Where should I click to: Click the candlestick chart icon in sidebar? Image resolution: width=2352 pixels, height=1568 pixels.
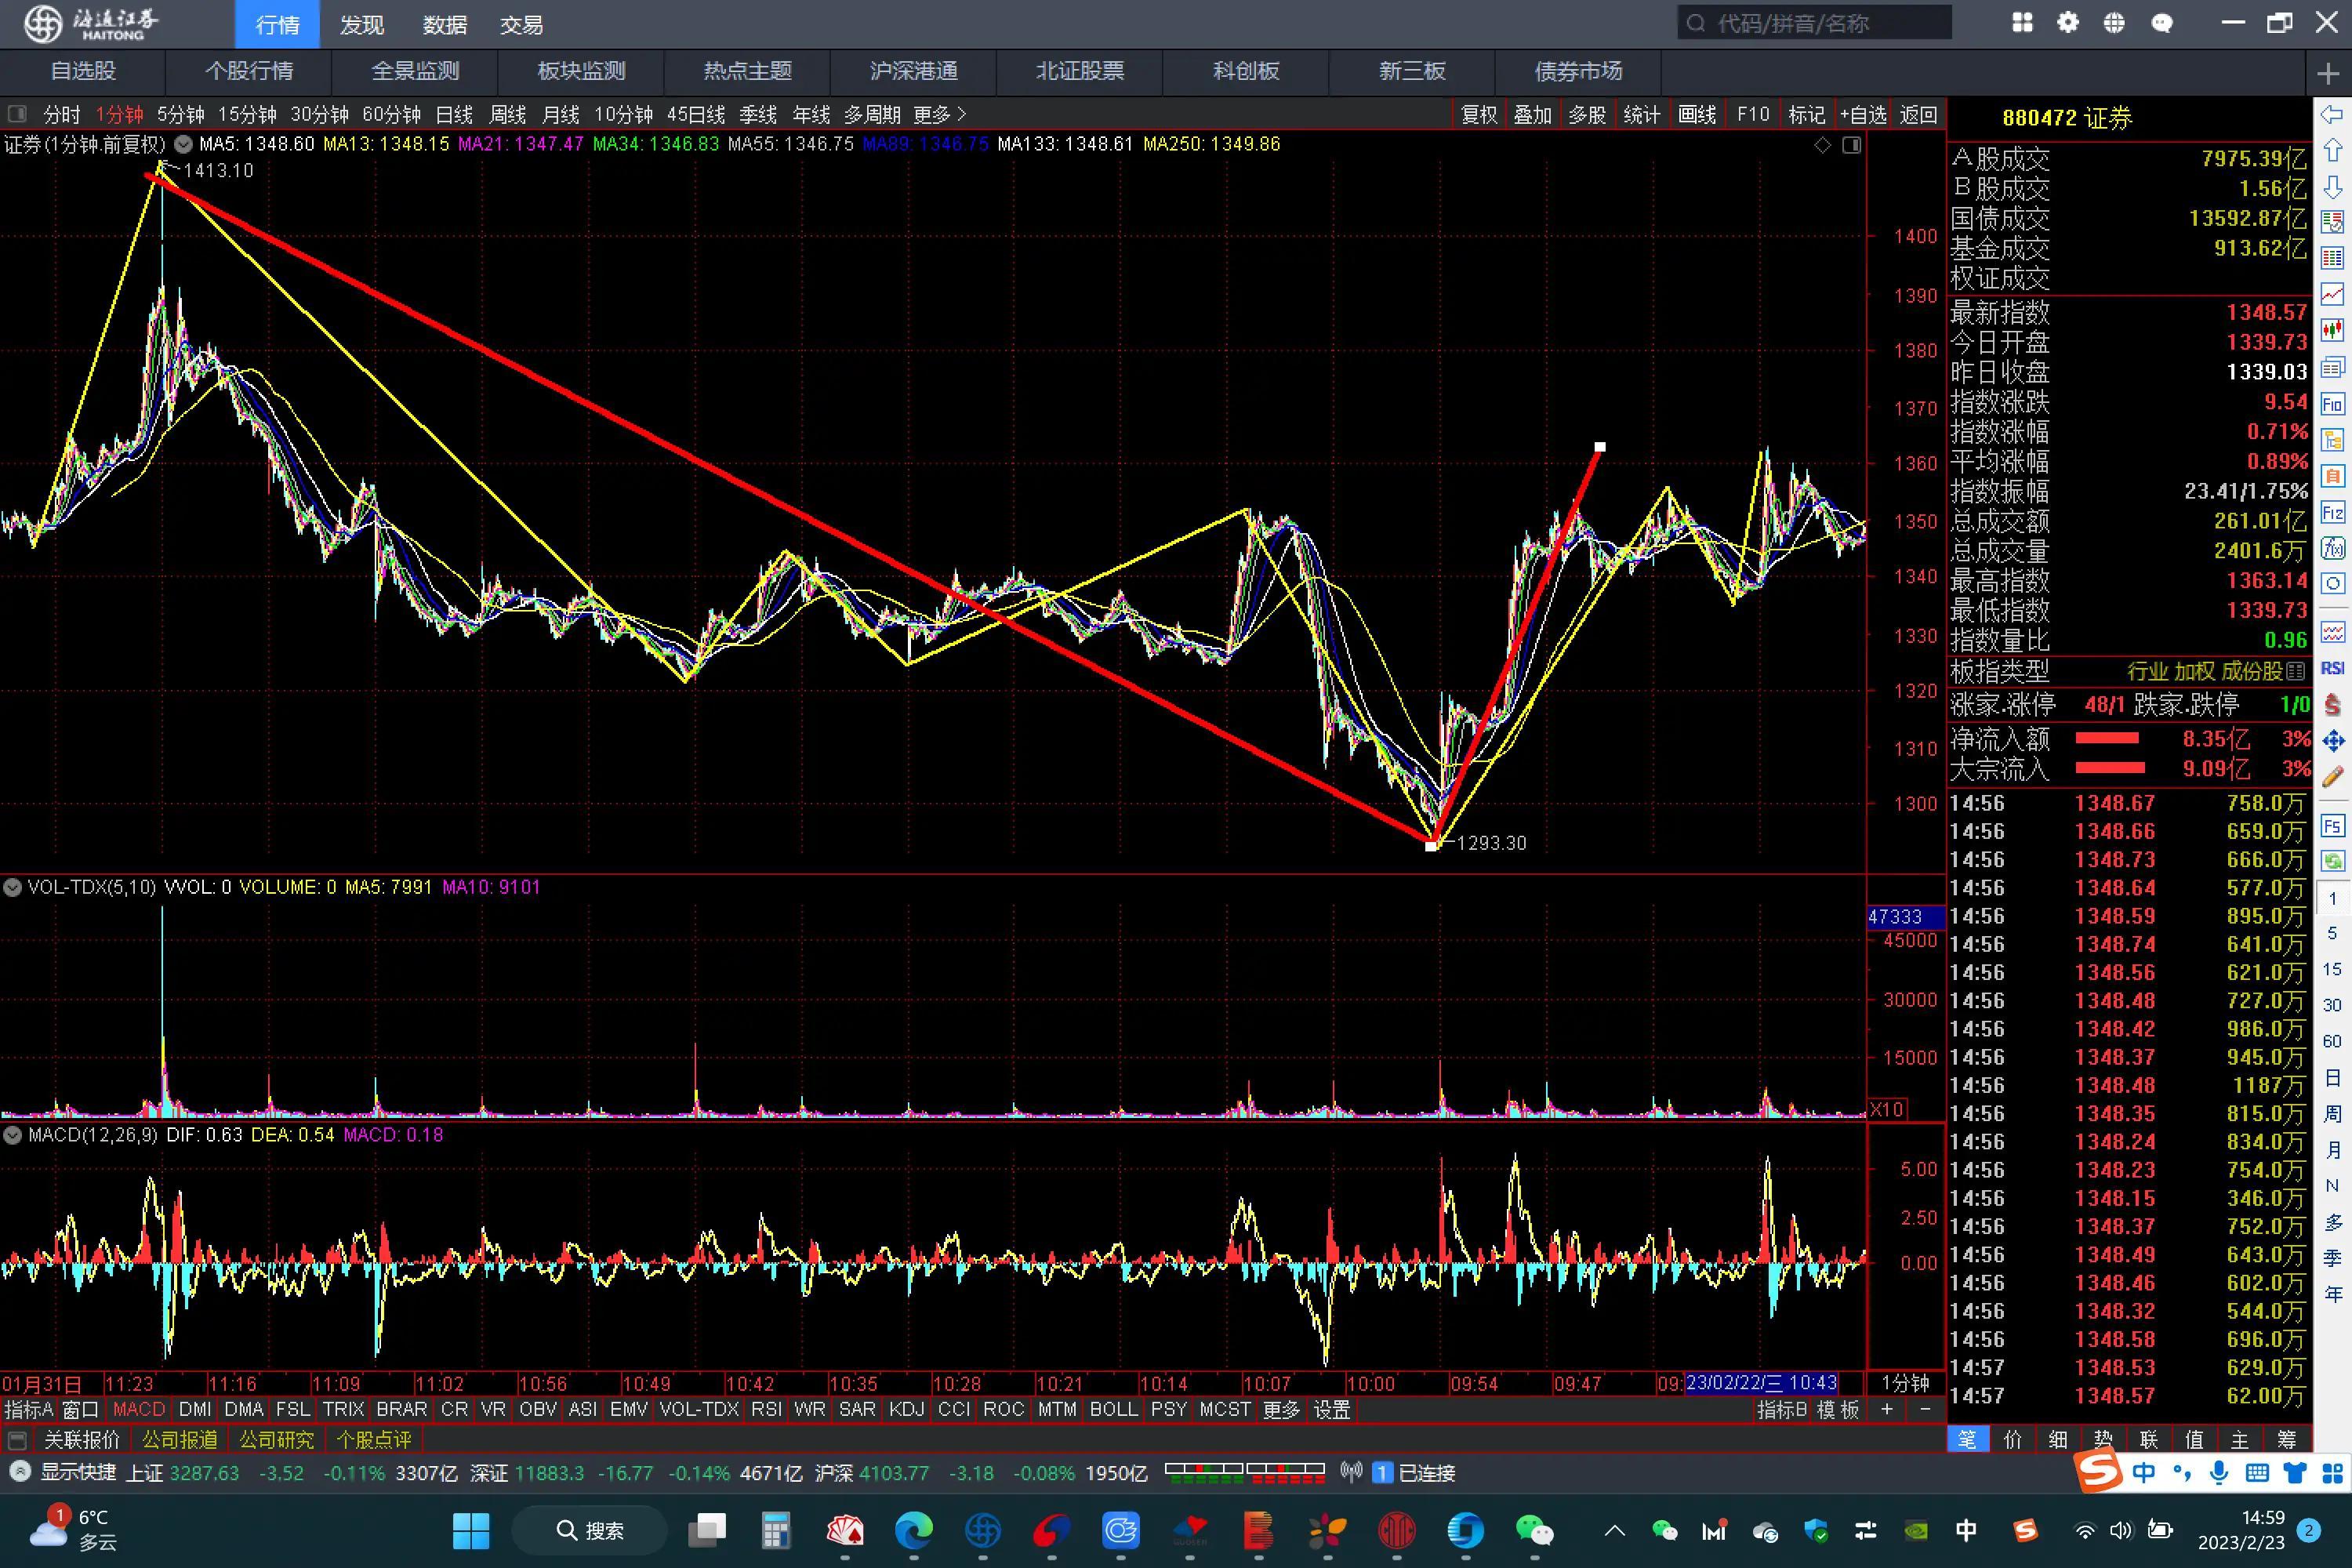point(2332,329)
